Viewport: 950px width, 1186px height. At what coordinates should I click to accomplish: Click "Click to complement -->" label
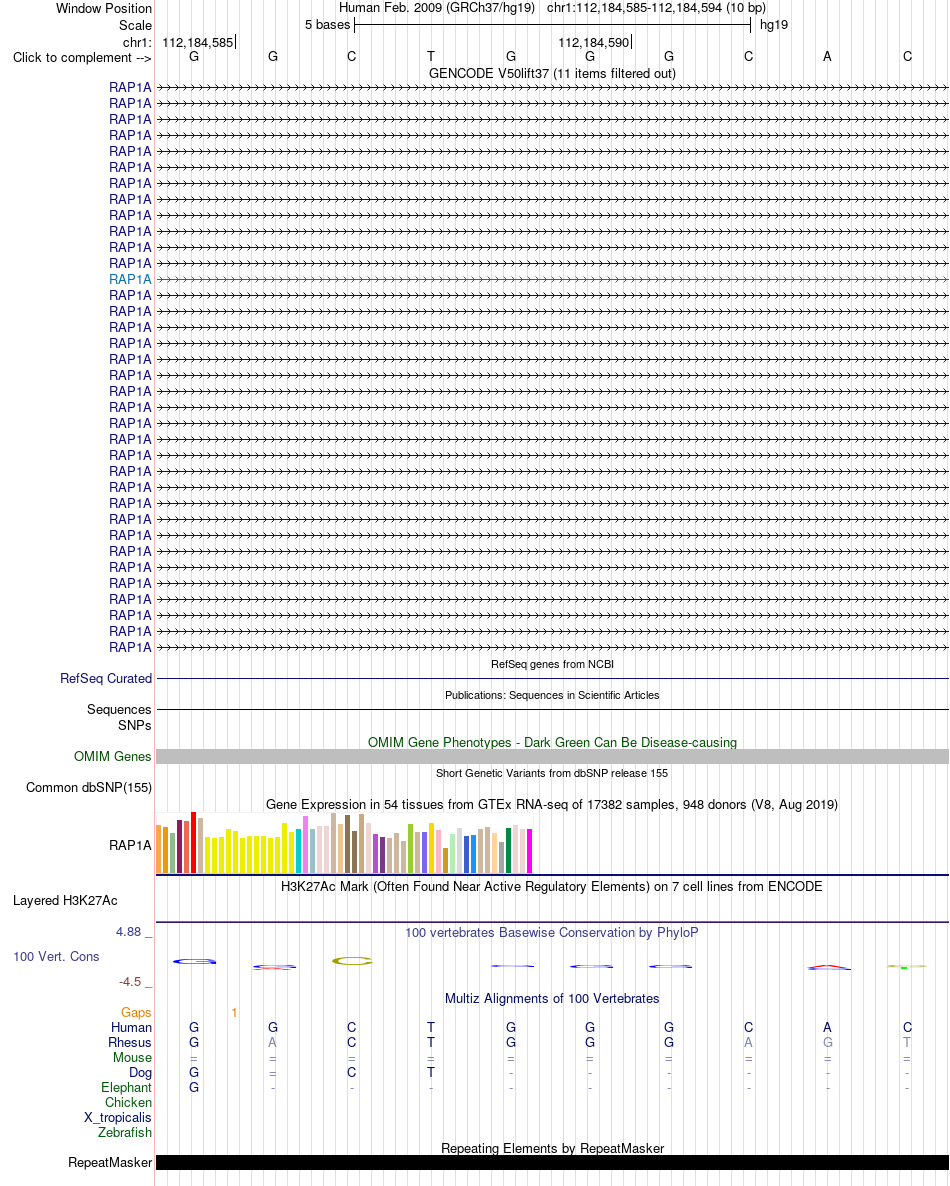pyautogui.click(x=82, y=57)
